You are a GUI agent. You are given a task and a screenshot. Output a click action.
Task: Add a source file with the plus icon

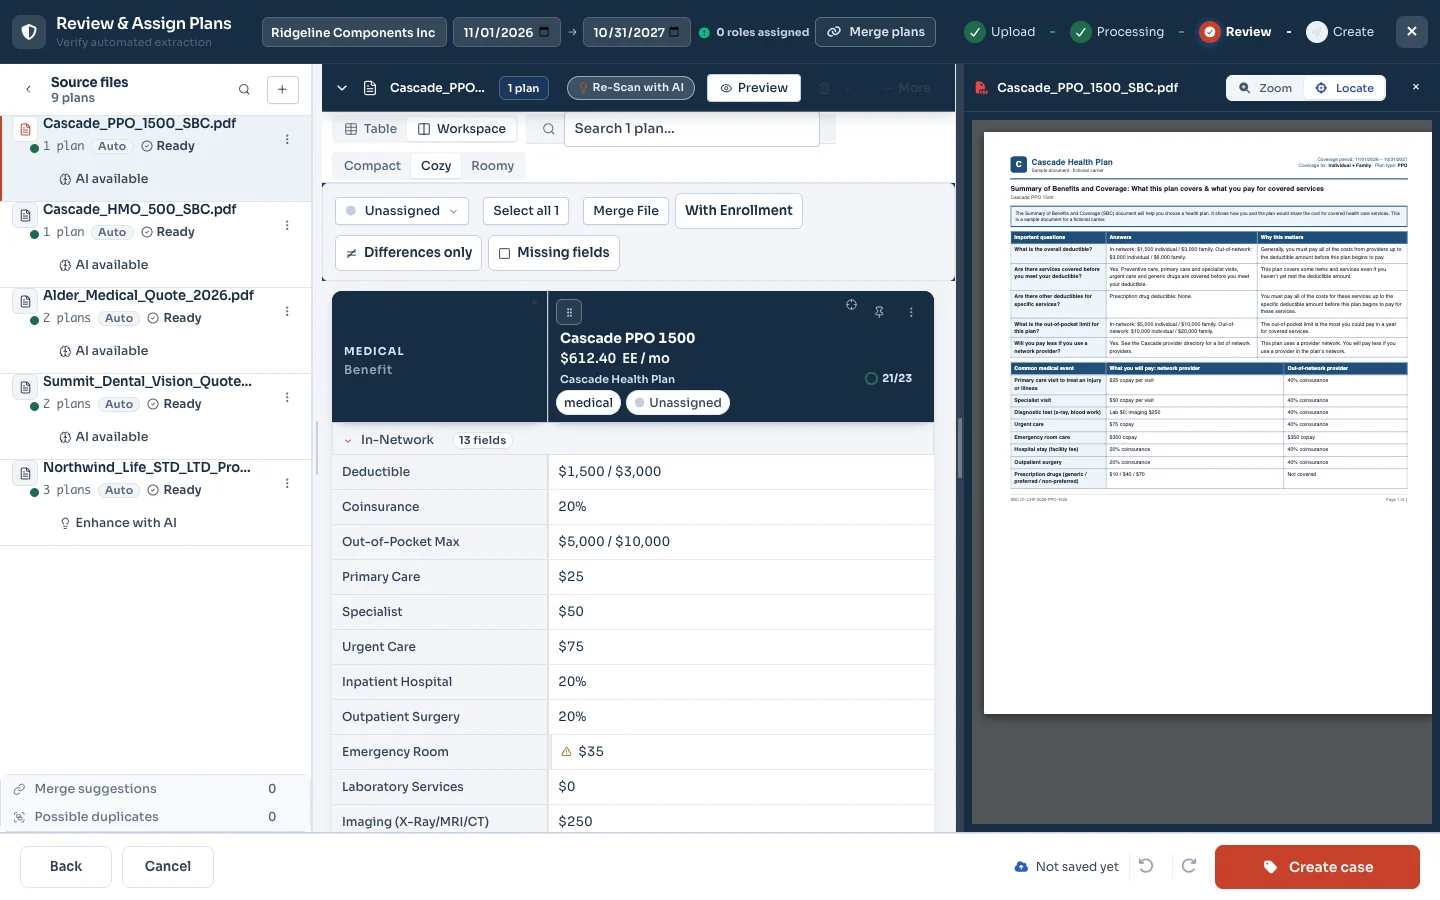283,89
